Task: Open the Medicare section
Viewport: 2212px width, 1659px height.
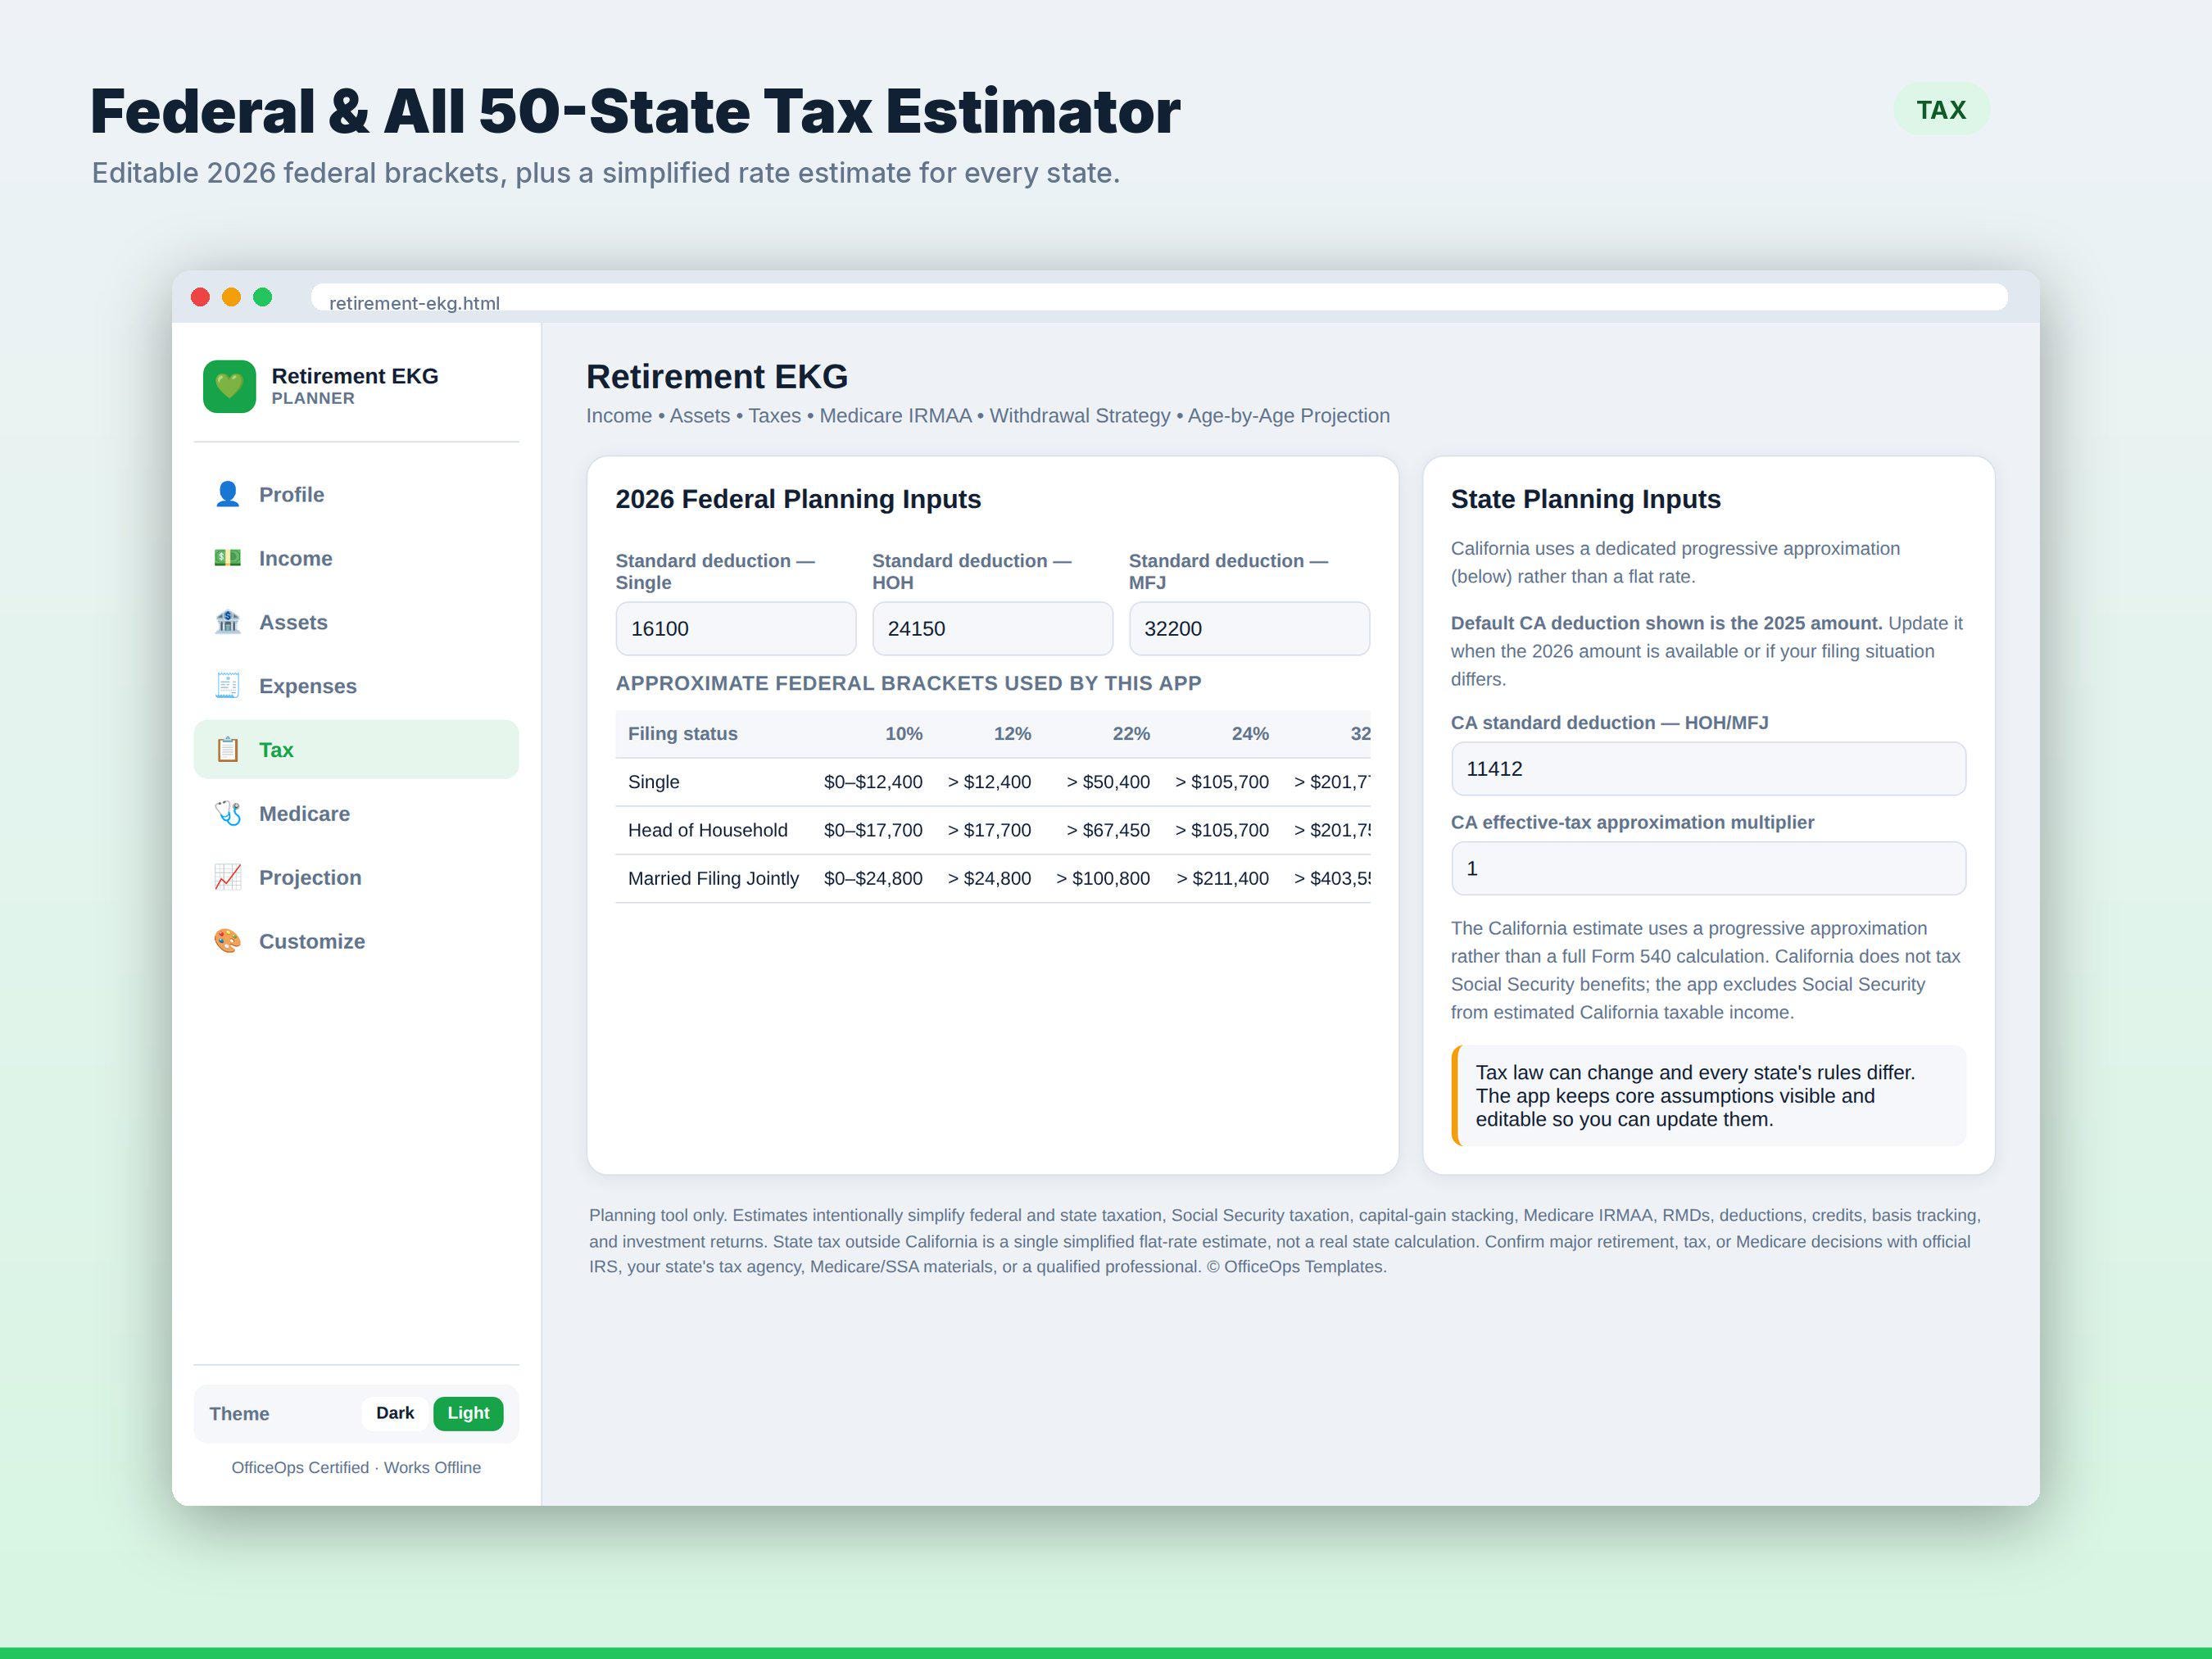Action: [x=356, y=813]
